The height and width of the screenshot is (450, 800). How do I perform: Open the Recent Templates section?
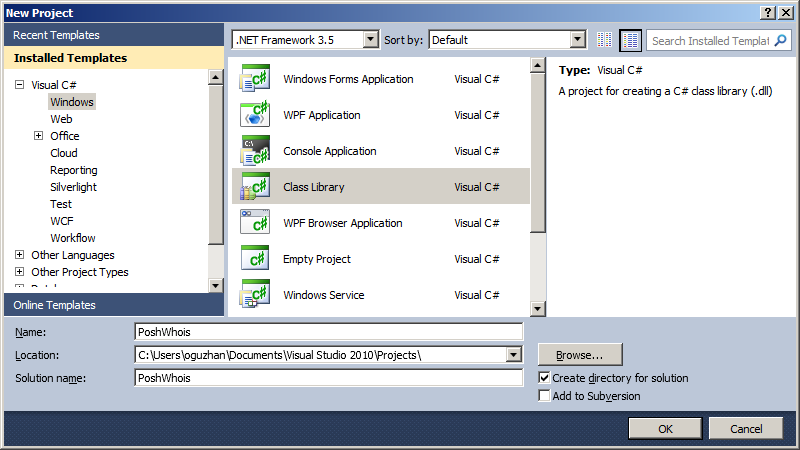tap(56, 35)
